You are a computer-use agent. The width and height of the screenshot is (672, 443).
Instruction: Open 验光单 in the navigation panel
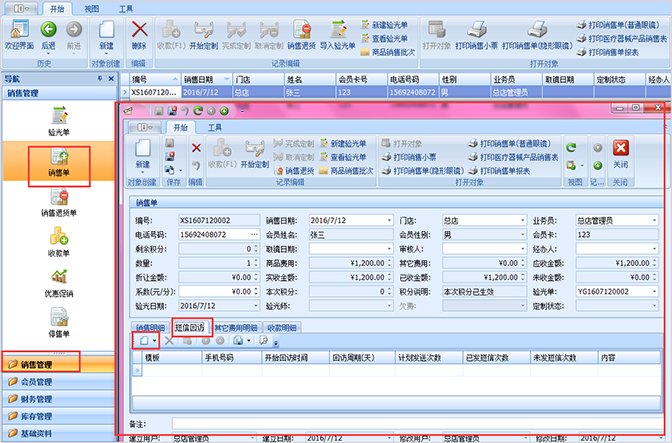(59, 121)
